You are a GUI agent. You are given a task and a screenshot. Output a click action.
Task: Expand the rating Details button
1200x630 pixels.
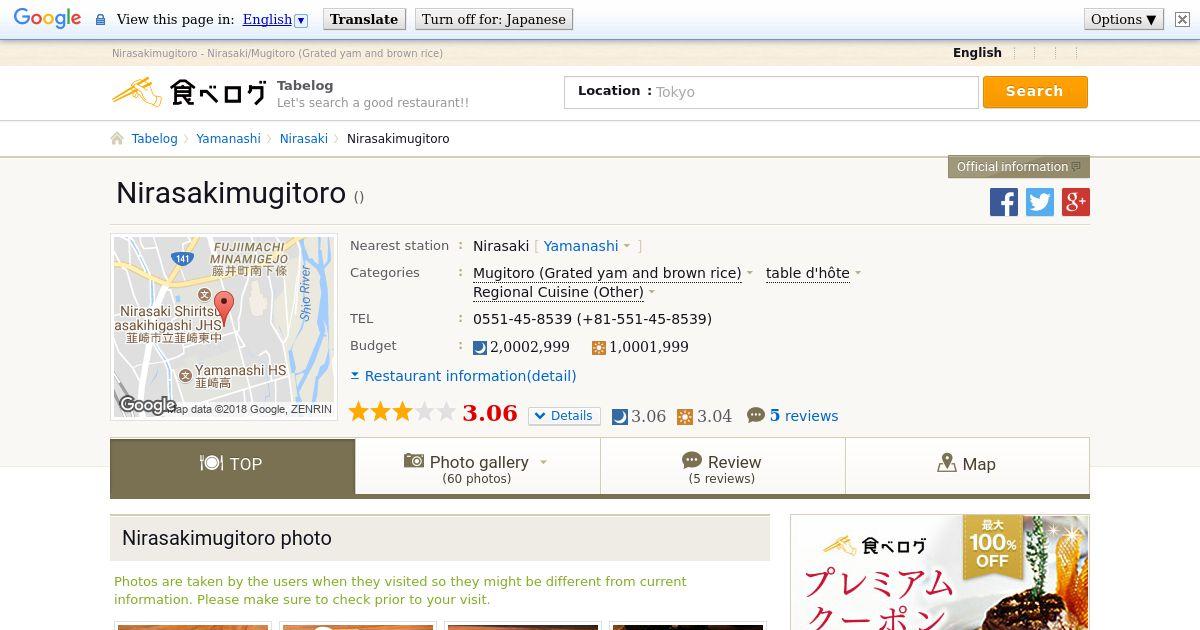coord(564,416)
